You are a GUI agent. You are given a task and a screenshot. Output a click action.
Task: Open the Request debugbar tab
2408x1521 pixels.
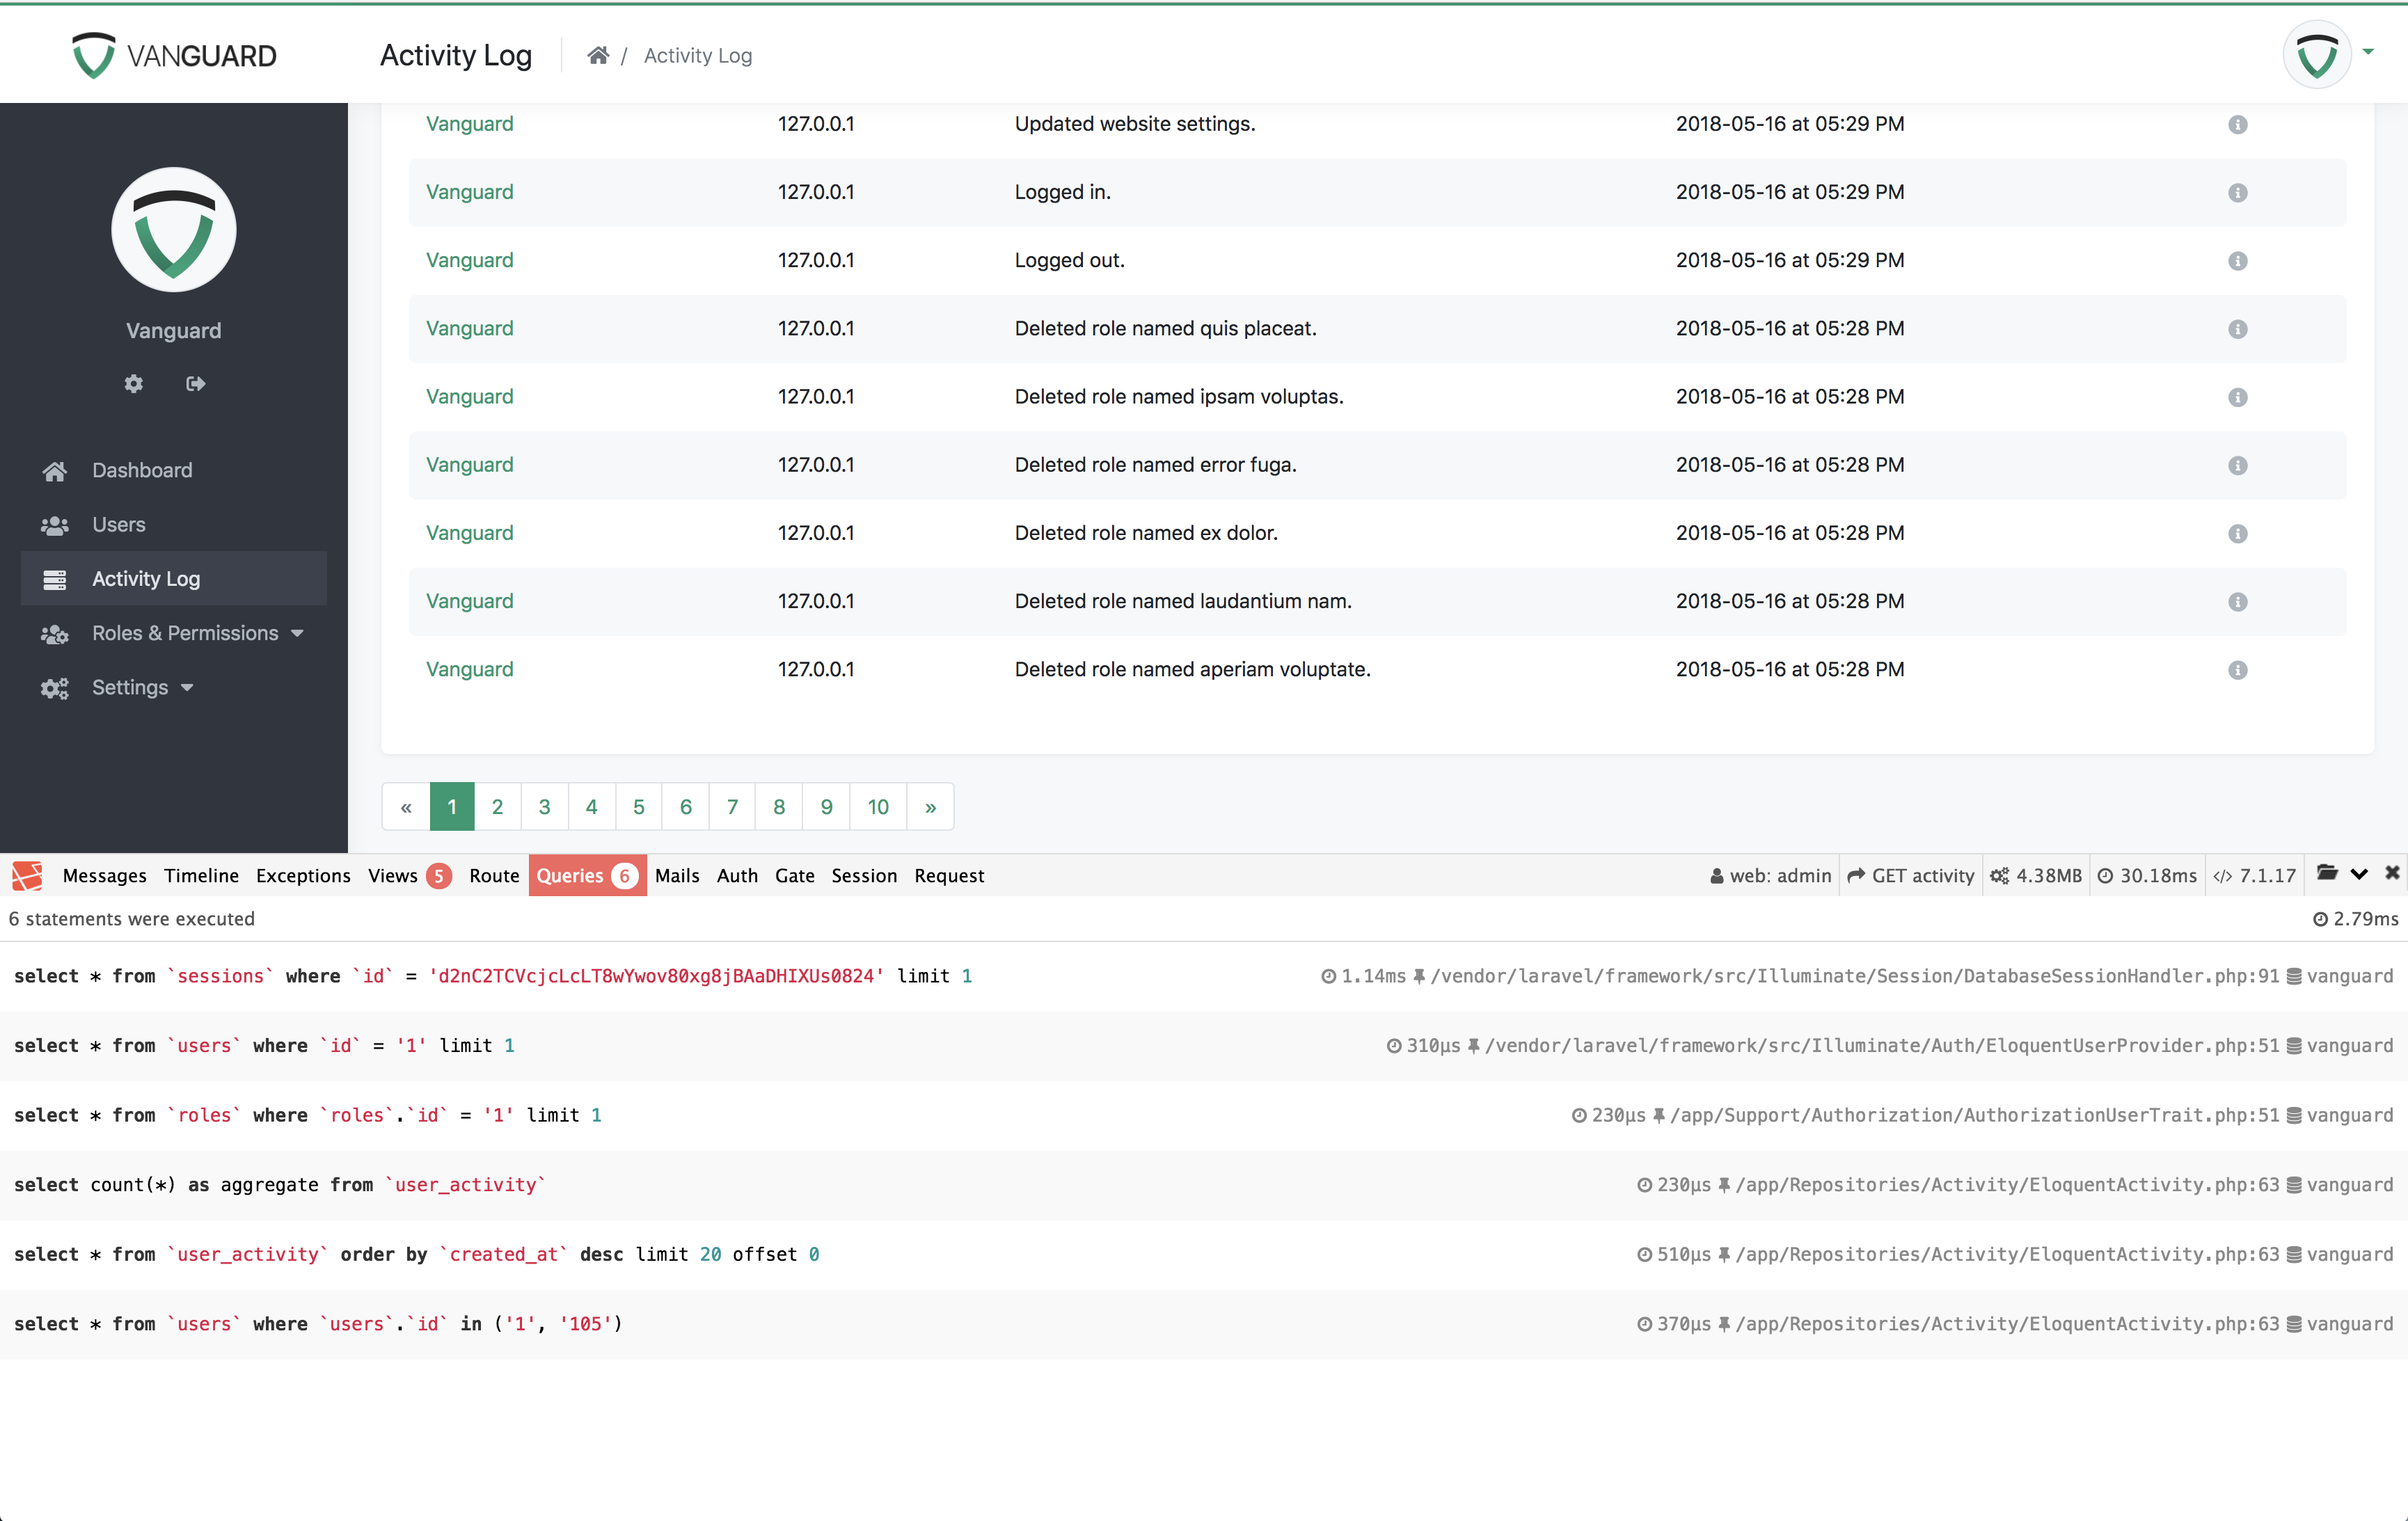949,875
